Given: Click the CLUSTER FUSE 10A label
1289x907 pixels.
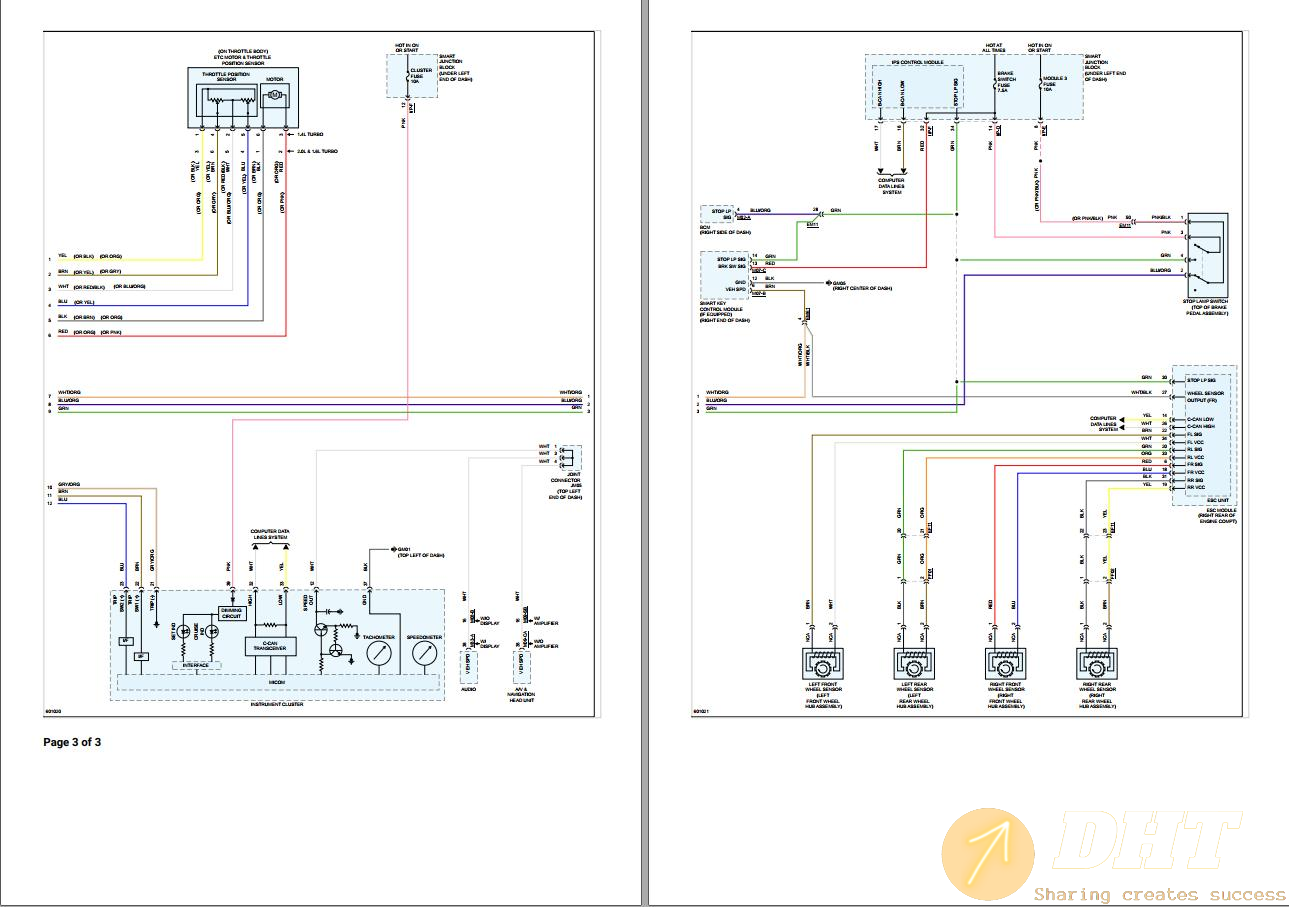Looking at the screenshot, I should point(421,76).
